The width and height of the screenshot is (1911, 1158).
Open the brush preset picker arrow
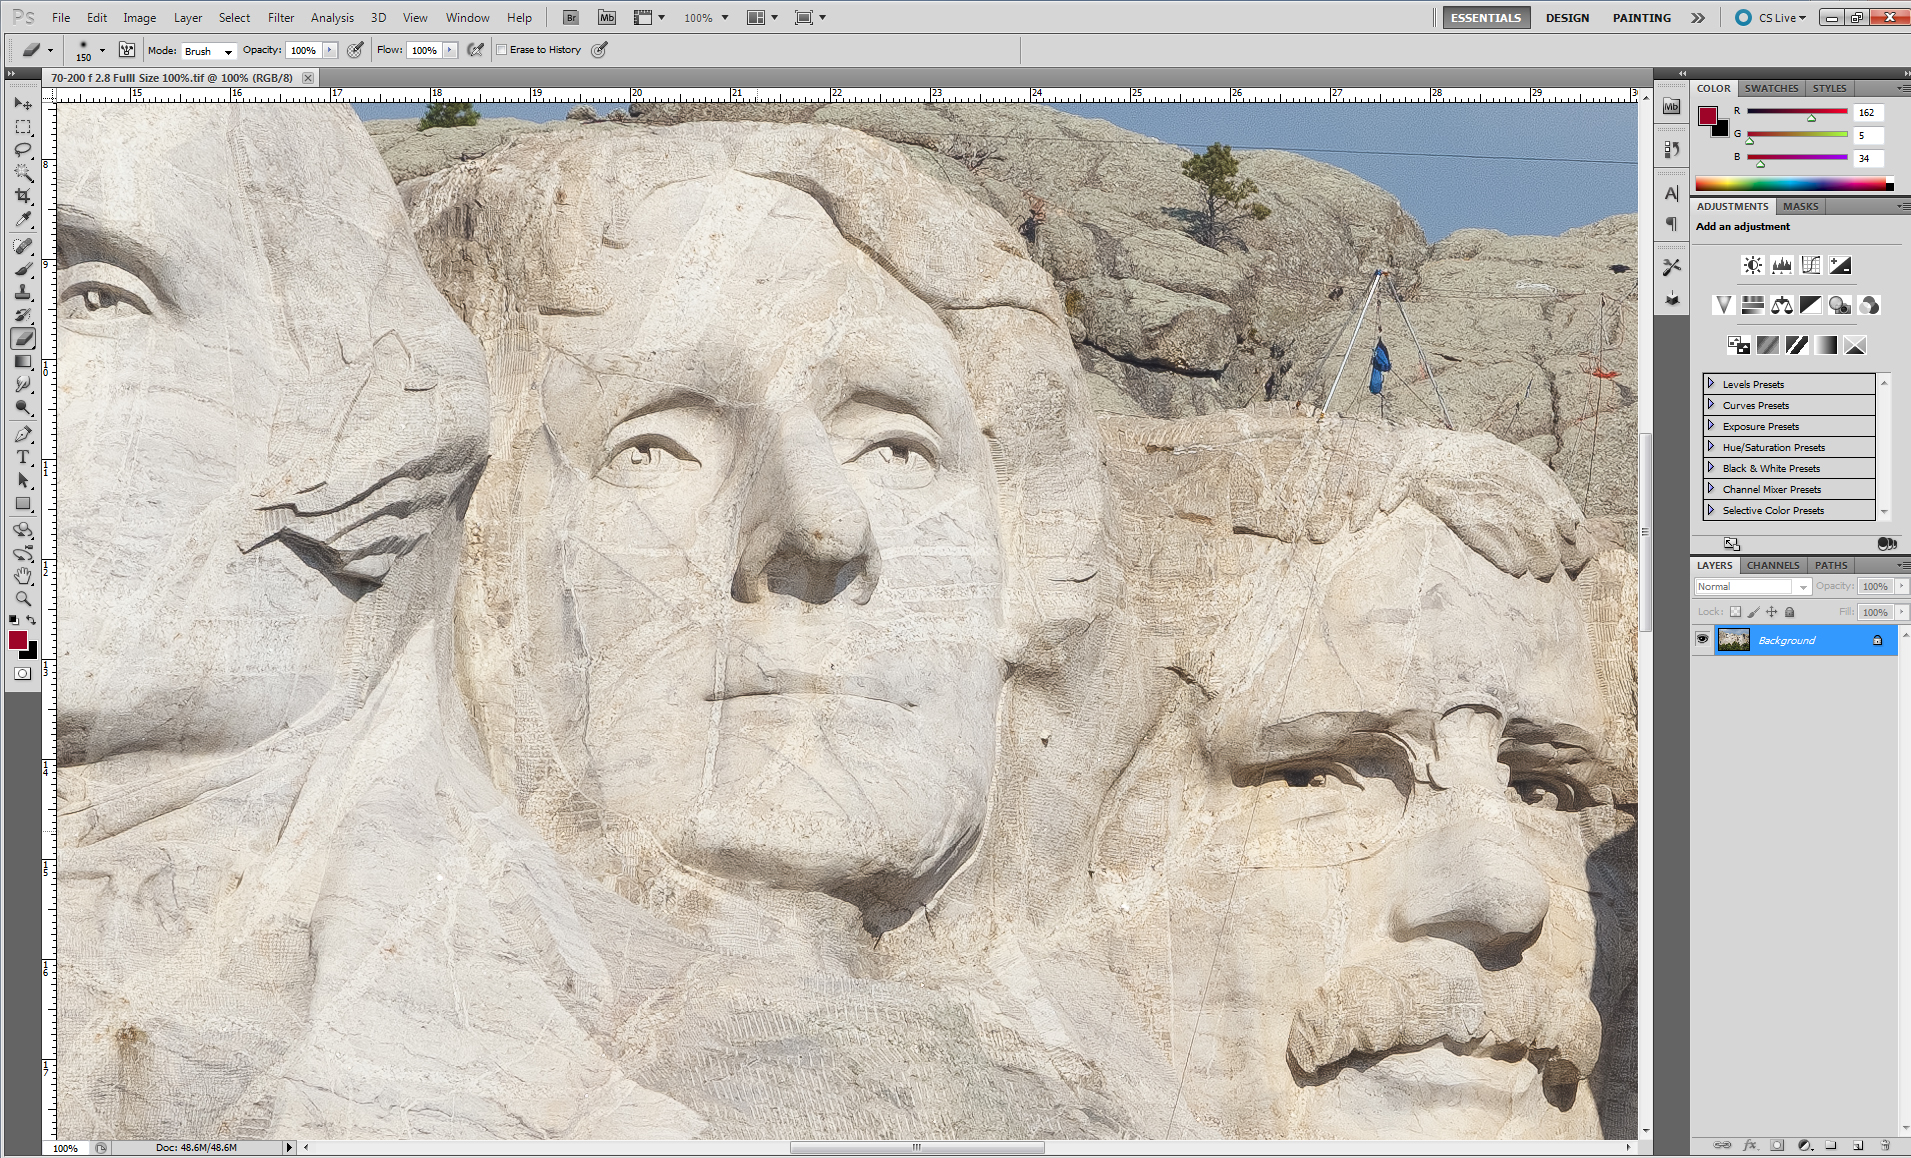pos(102,50)
